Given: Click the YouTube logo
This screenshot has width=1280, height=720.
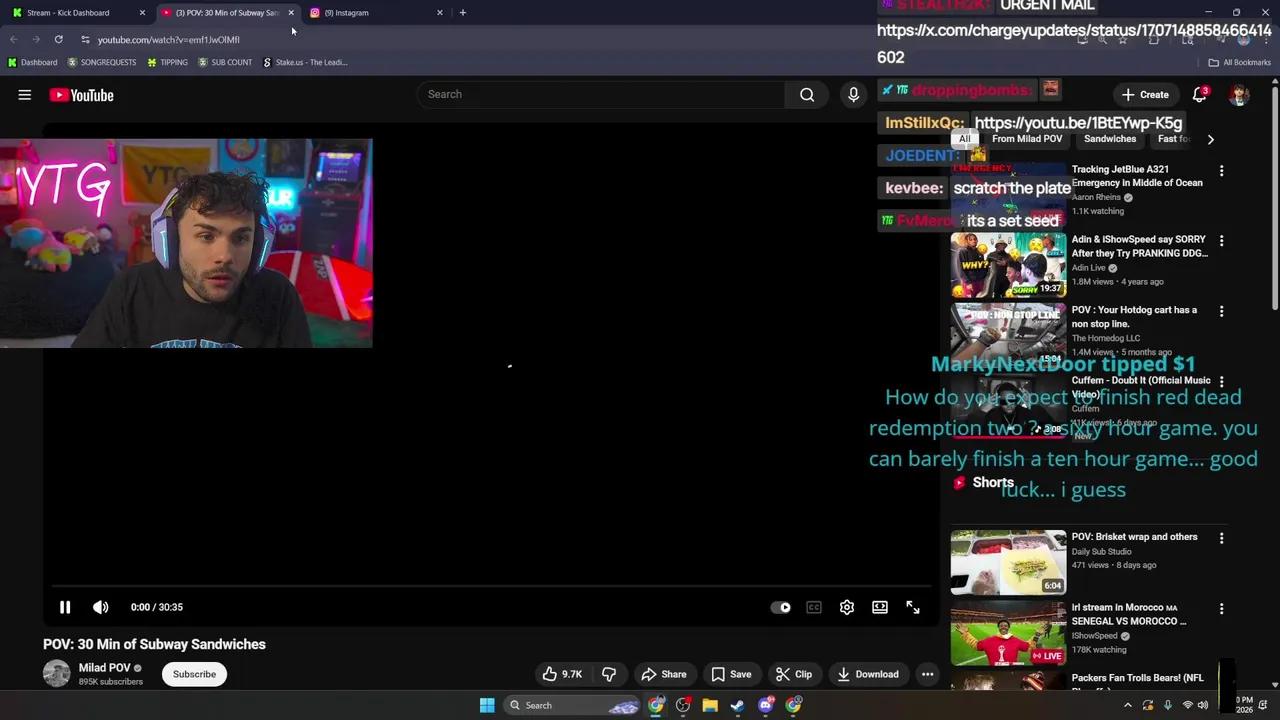Looking at the screenshot, I should (81, 95).
